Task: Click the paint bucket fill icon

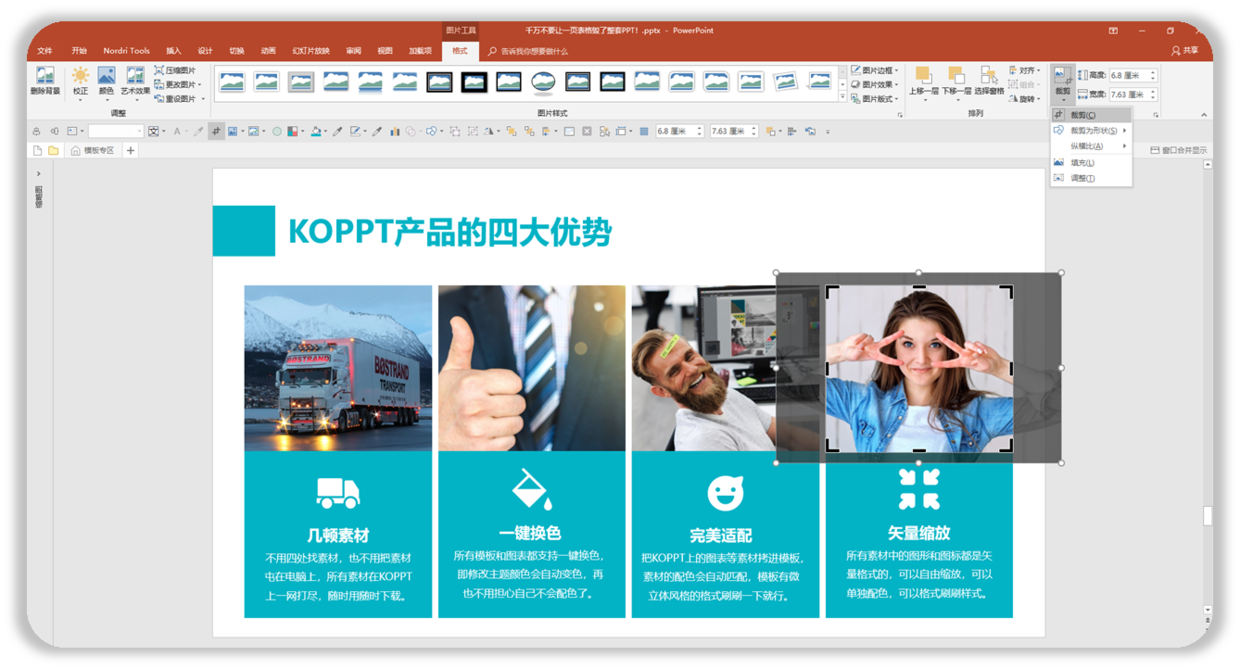Action: (316, 131)
